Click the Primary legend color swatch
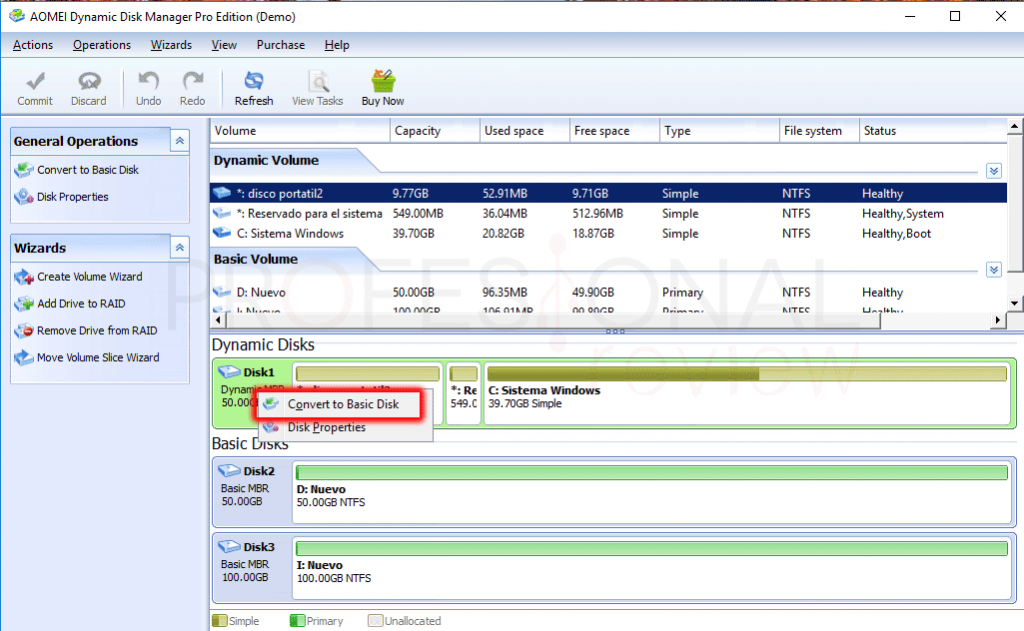The height and width of the screenshot is (631, 1024). (297, 621)
